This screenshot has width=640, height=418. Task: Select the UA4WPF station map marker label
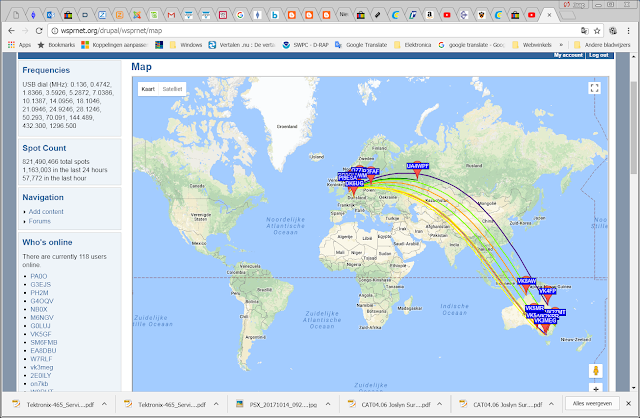pyautogui.click(x=417, y=166)
